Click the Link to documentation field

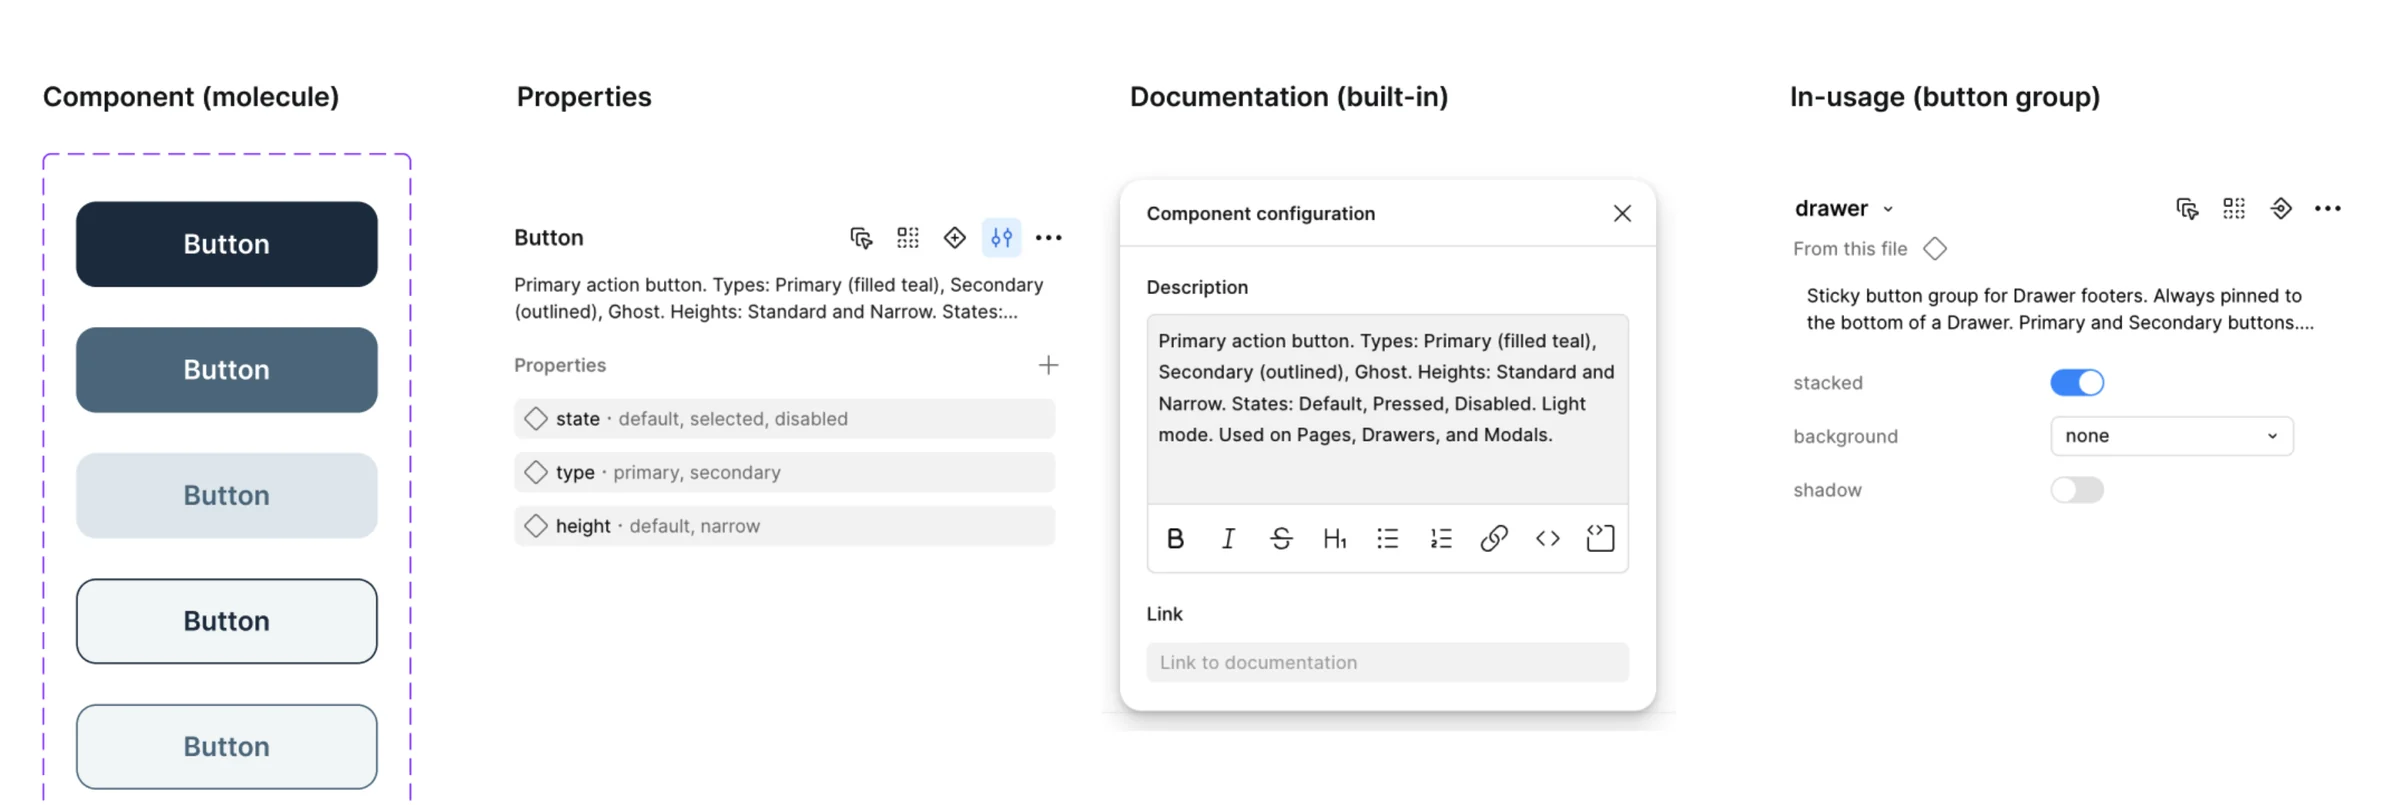pyautogui.click(x=1387, y=662)
